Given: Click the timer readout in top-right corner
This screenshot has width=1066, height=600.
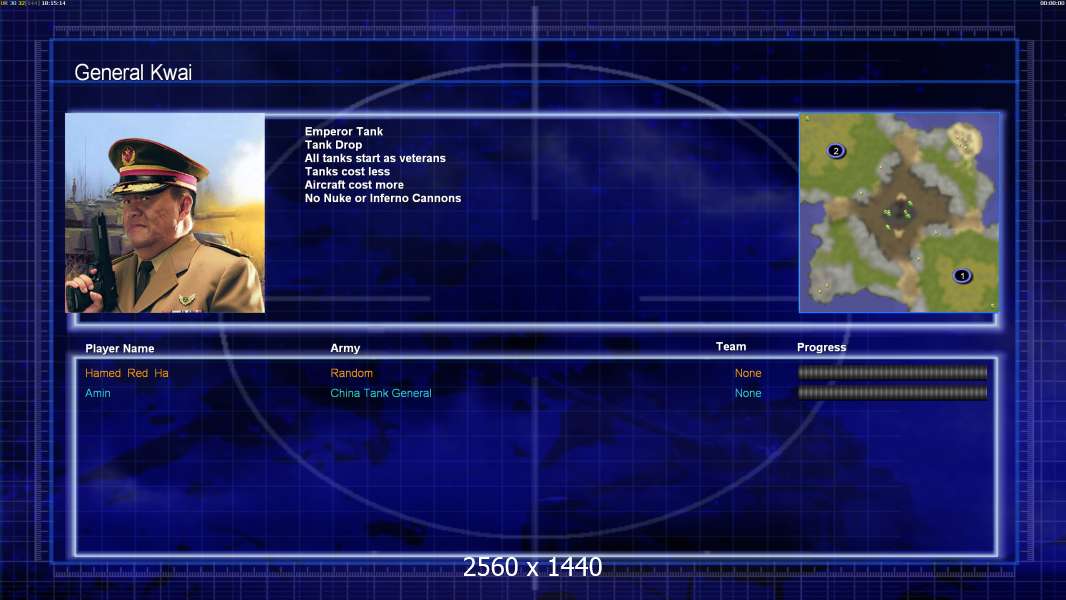Looking at the screenshot, I should [x=1052, y=3].
